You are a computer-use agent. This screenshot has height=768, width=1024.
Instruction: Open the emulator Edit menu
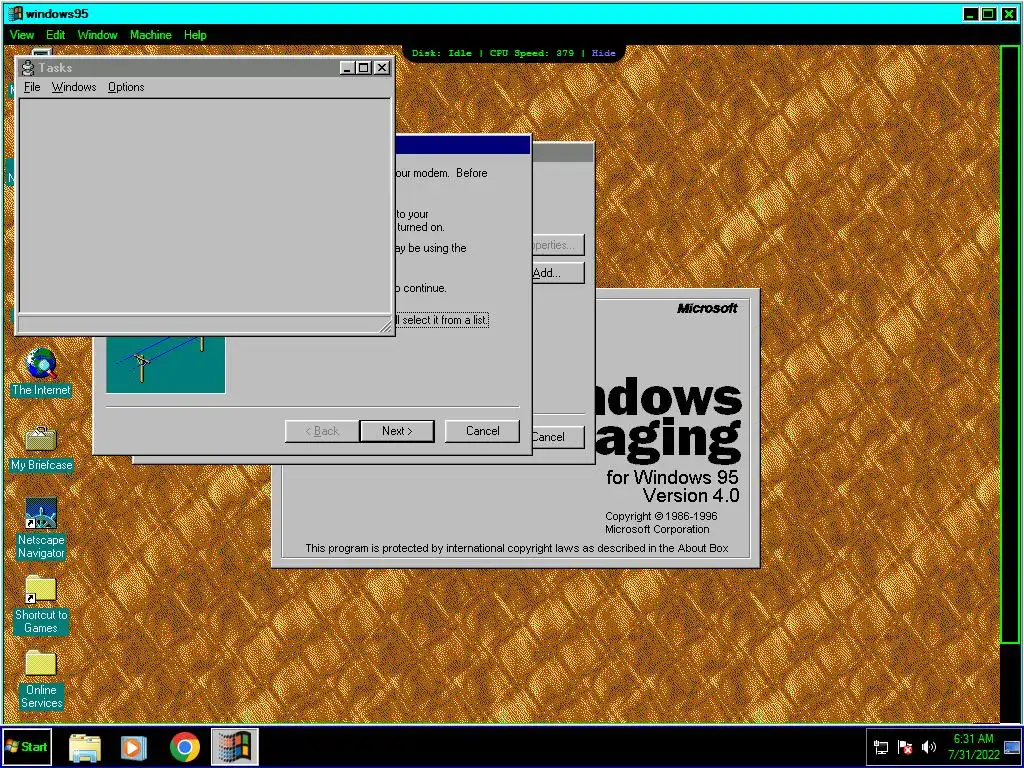(x=56, y=35)
